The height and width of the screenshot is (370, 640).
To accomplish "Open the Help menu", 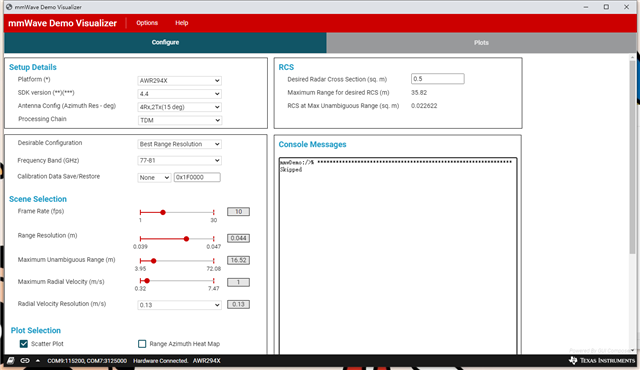I will [182, 23].
